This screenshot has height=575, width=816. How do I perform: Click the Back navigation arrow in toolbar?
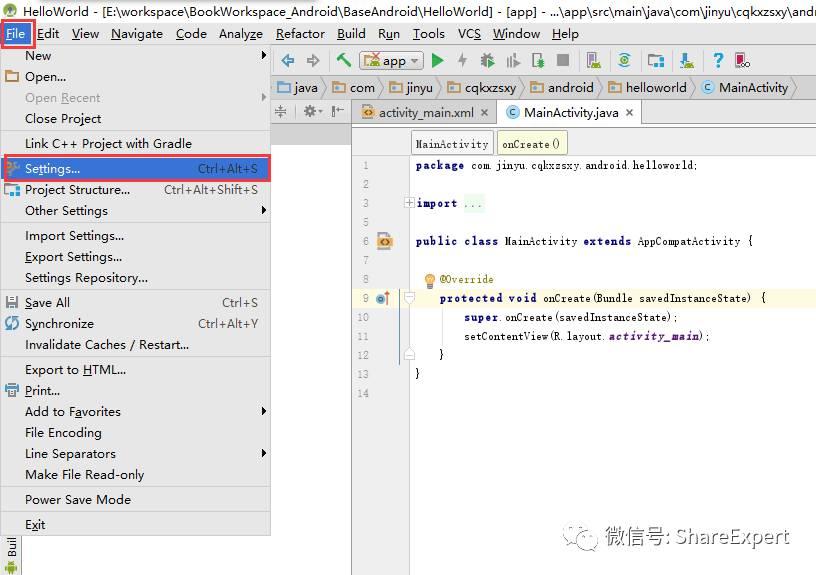point(288,61)
